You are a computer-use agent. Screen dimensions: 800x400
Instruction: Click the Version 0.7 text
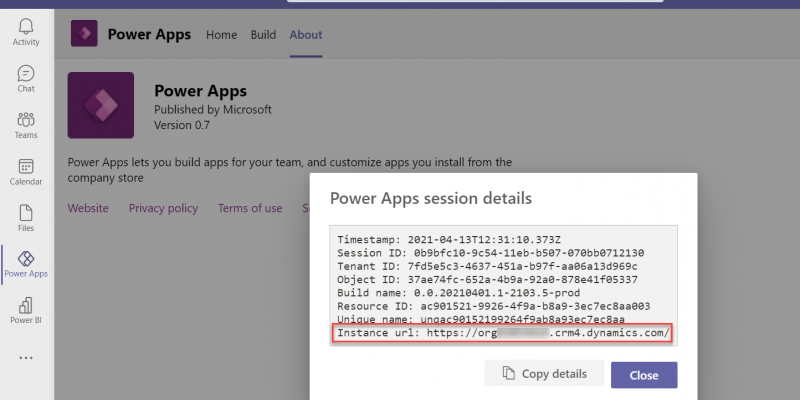(x=182, y=125)
